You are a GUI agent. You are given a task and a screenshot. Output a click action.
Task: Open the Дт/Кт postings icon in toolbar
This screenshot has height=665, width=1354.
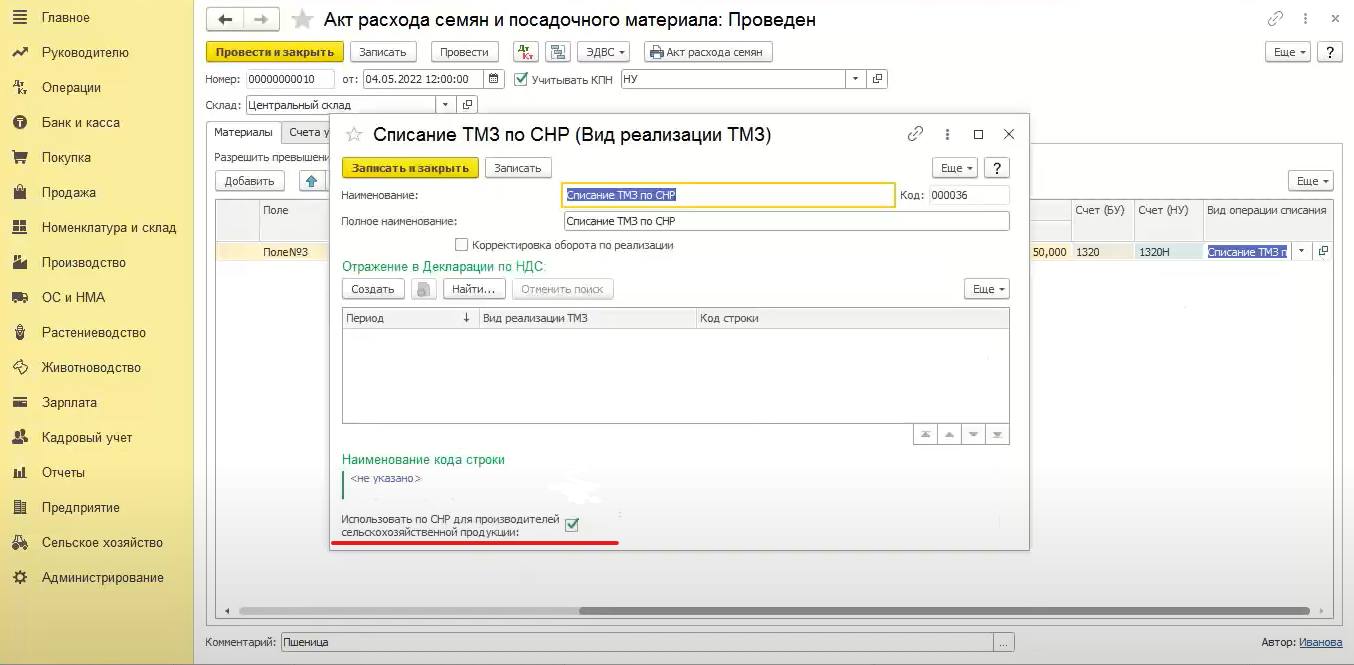click(525, 52)
